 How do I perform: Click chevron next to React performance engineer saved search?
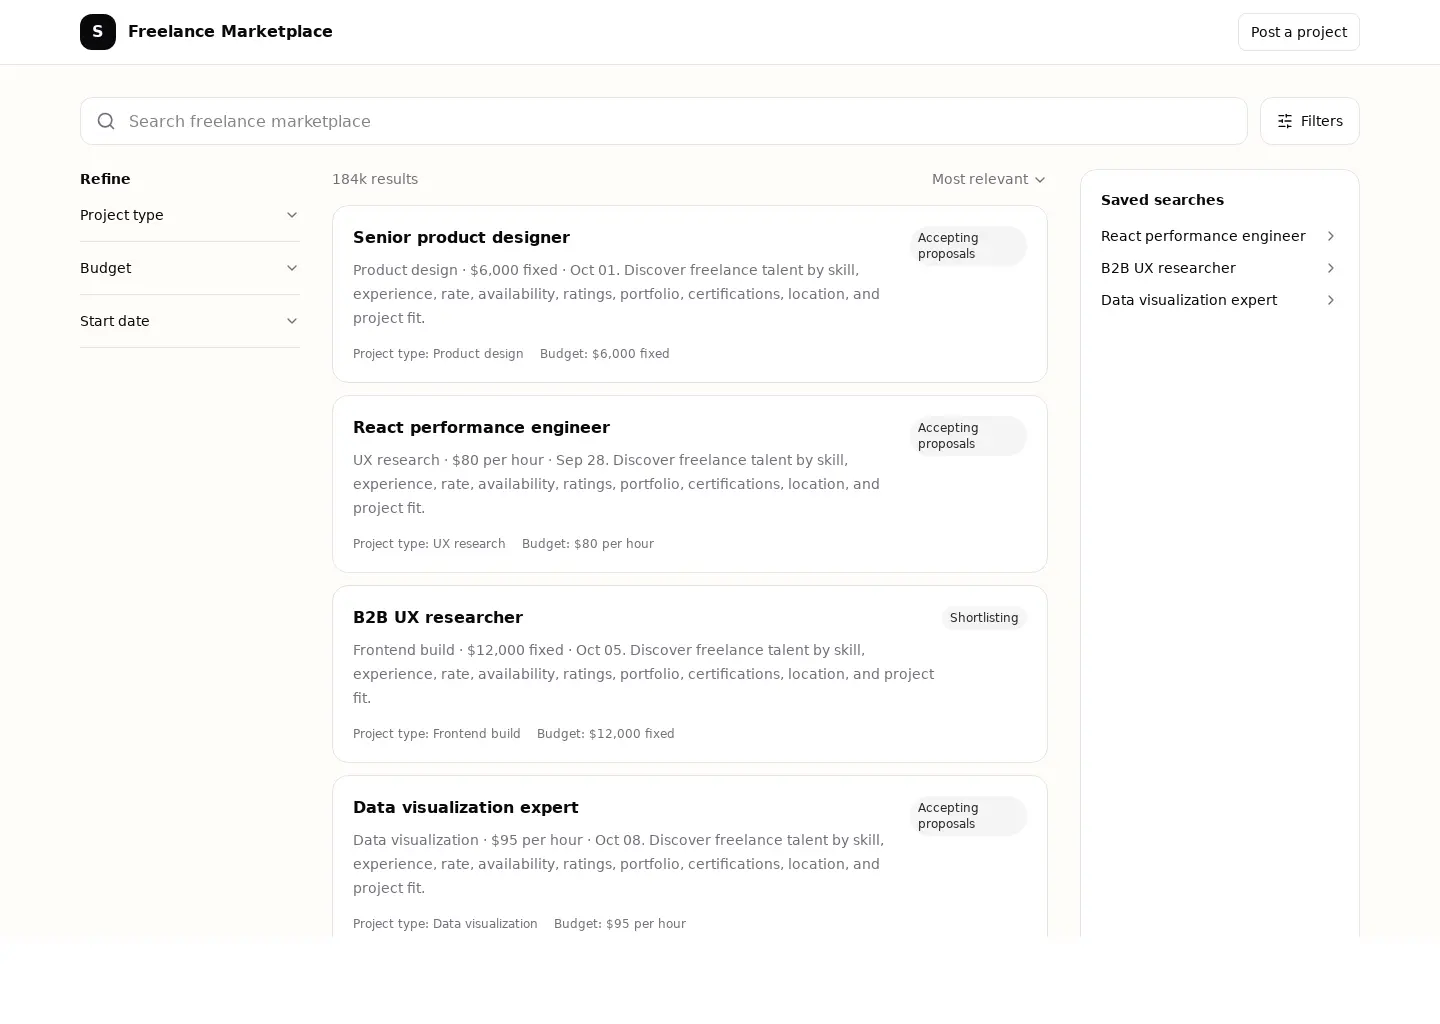coord(1330,236)
